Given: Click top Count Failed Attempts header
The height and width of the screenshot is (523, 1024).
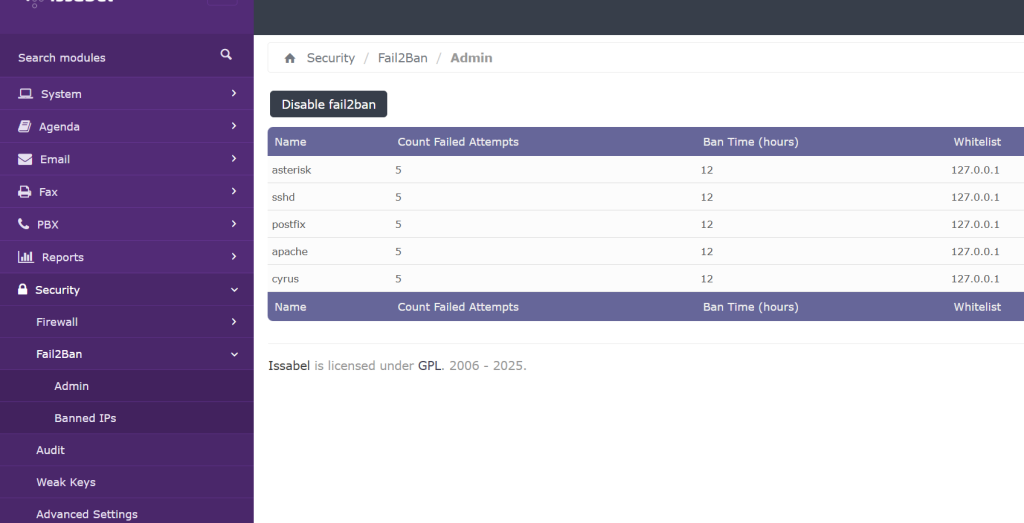Looking at the screenshot, I should pos(458,142).
